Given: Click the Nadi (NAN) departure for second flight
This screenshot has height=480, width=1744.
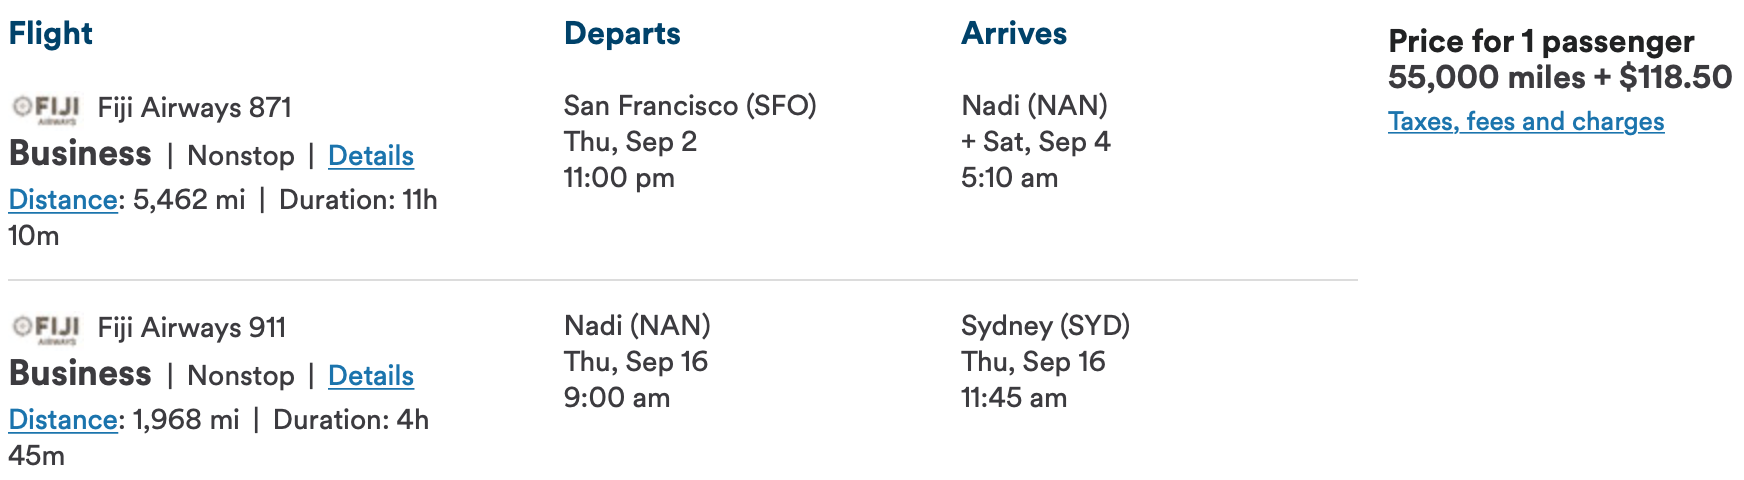Looking at the screenshot, I should 637,326.
